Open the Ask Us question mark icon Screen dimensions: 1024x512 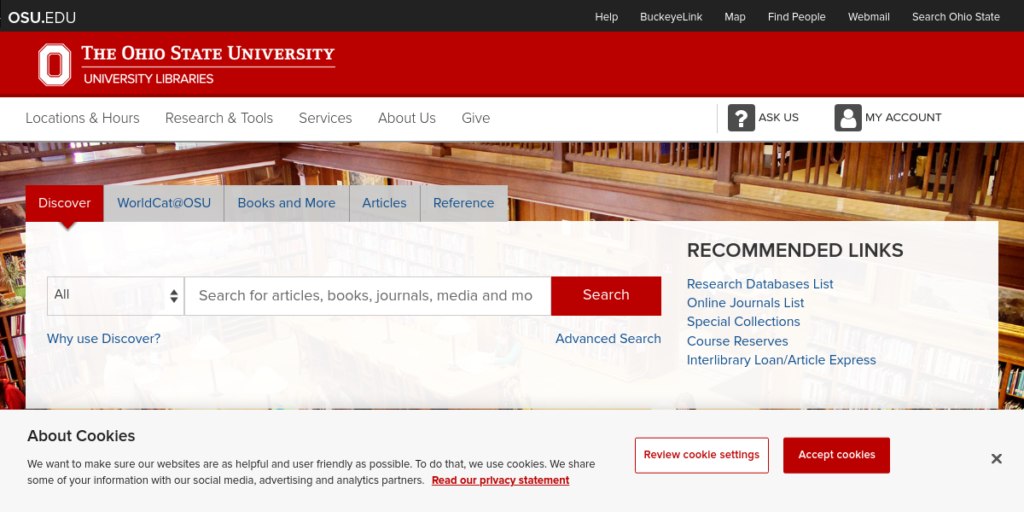(741, 118)
